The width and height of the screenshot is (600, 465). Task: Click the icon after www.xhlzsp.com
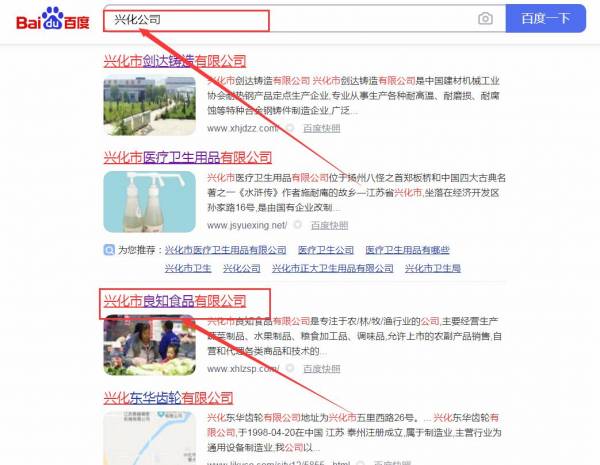click(290, 369)
